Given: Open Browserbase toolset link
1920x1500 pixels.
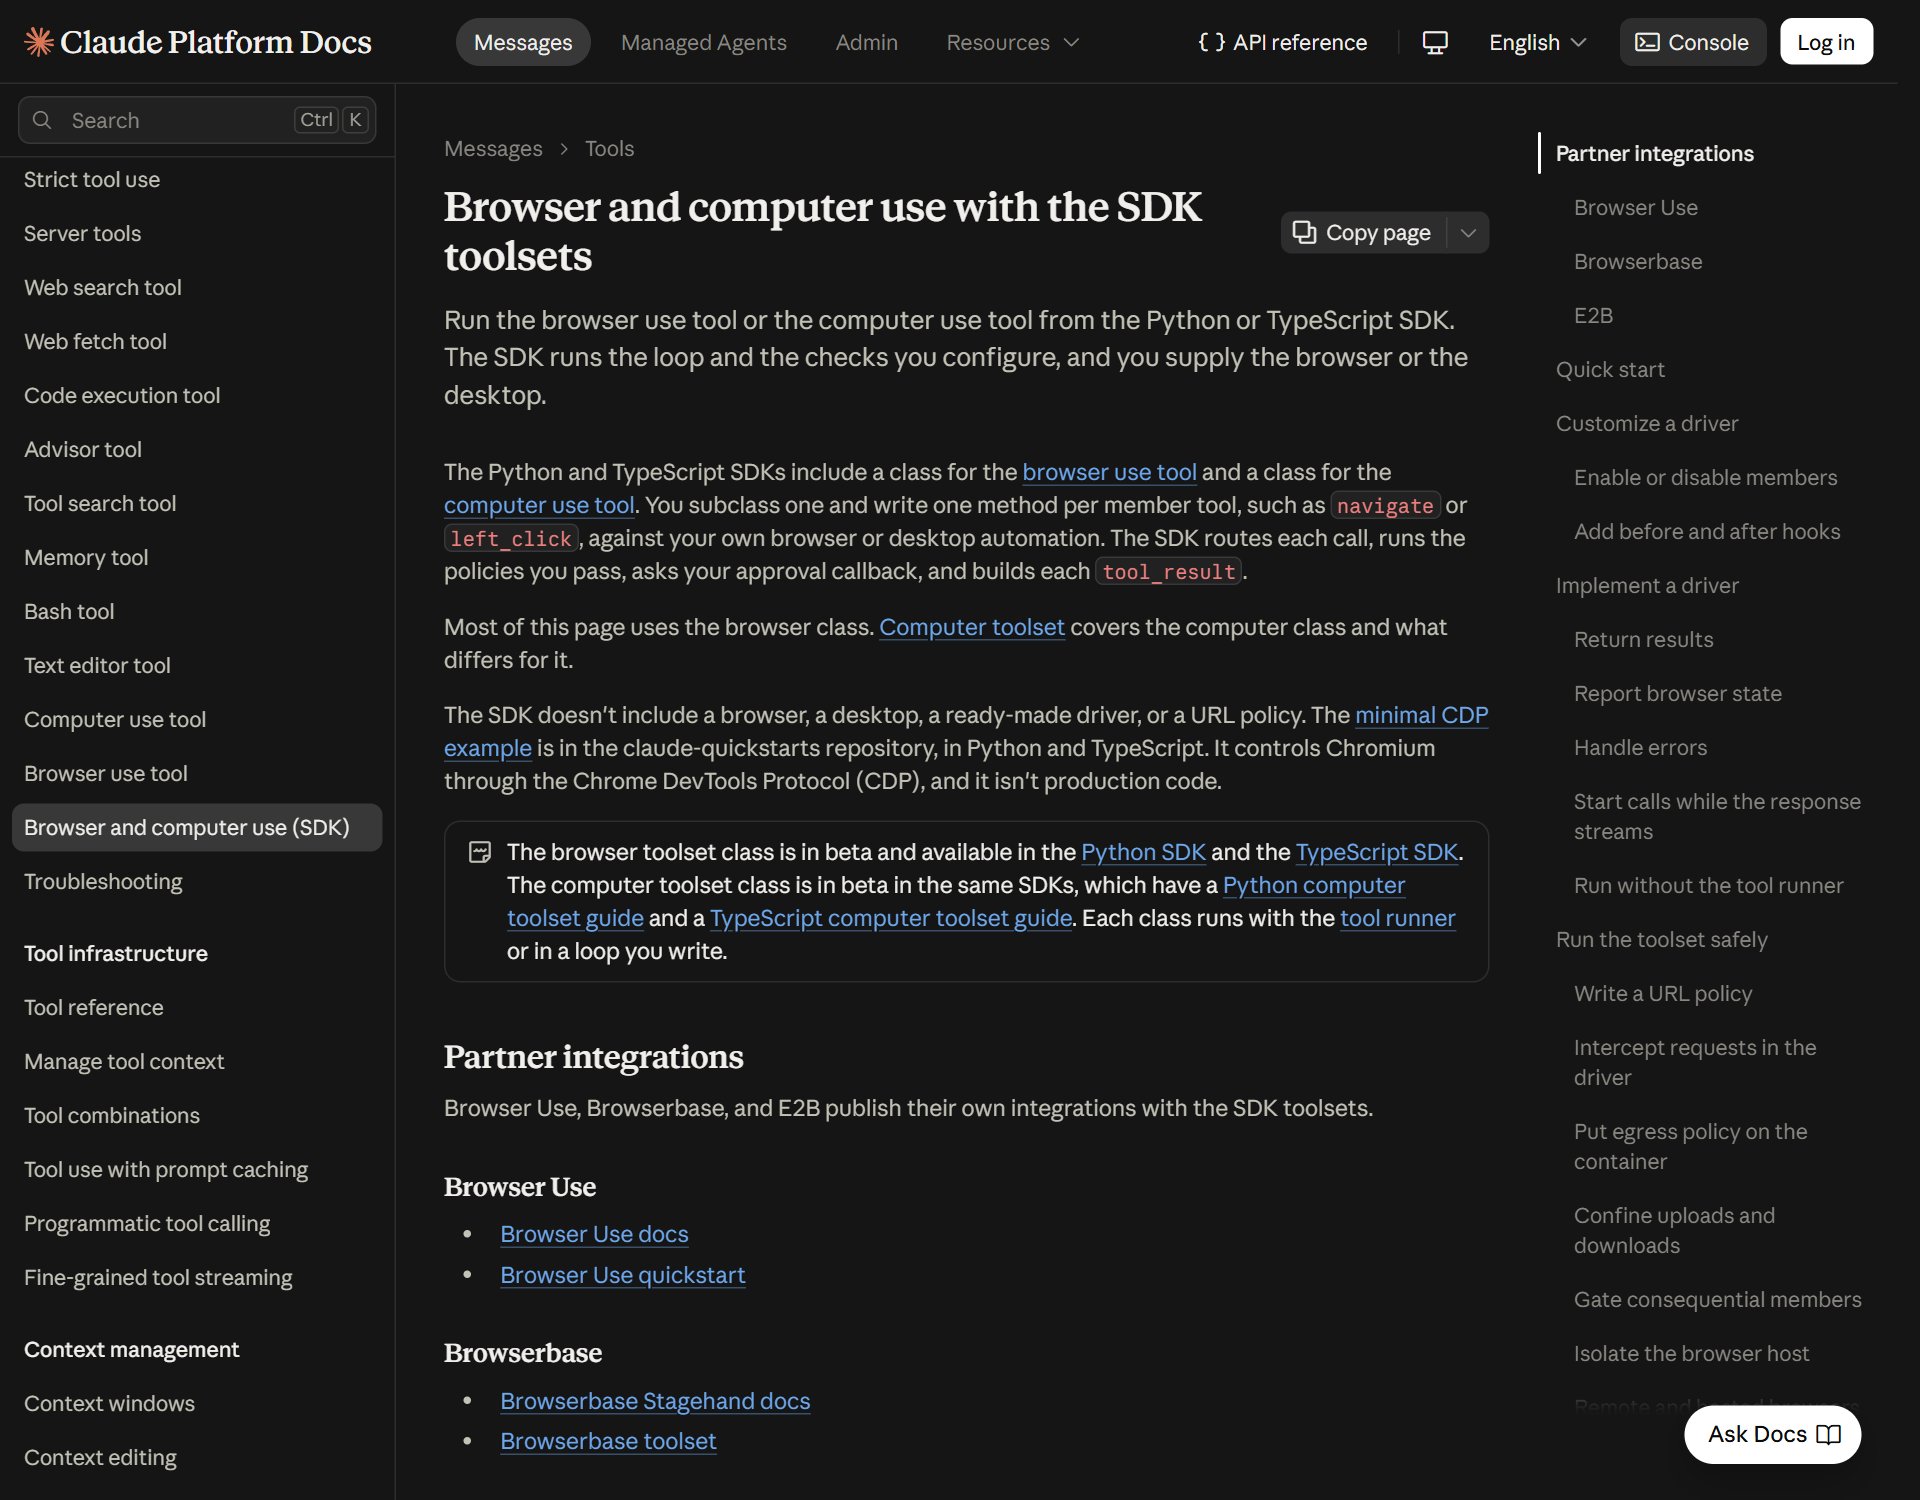Looking at the screenshot, I should 608,1441.
